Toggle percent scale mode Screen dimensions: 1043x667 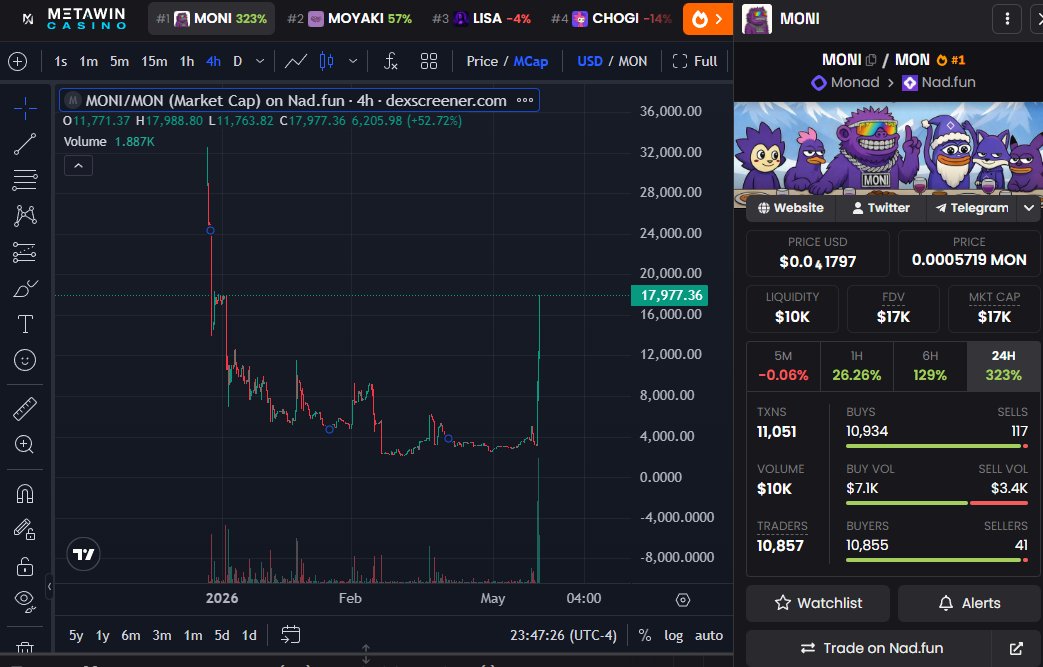coord(645,635)
